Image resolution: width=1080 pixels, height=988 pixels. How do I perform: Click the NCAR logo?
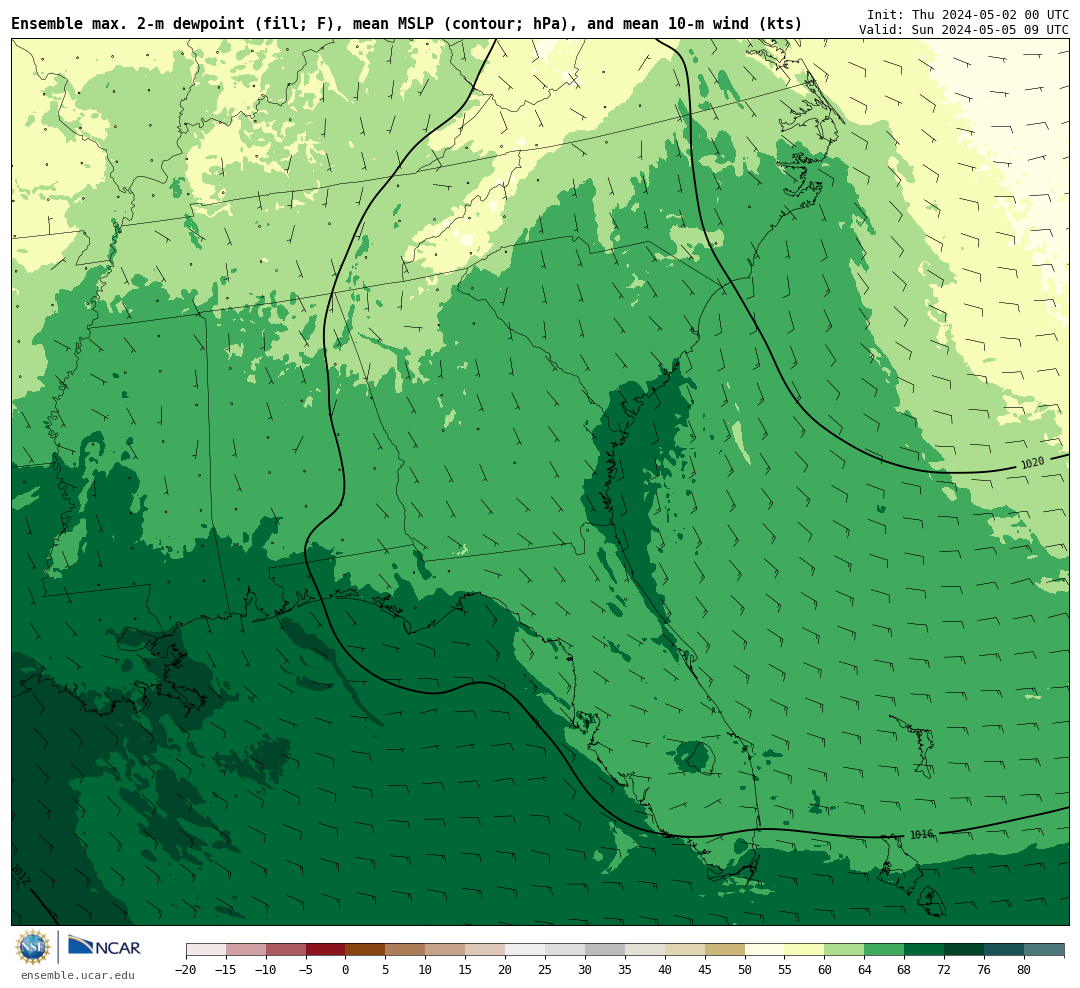(104, 947)
